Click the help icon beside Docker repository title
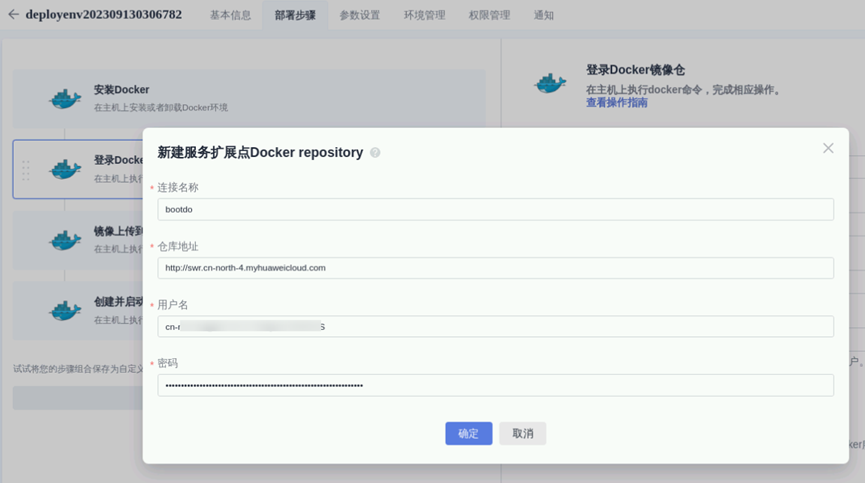The image size is (865, 483). [375, 153]
